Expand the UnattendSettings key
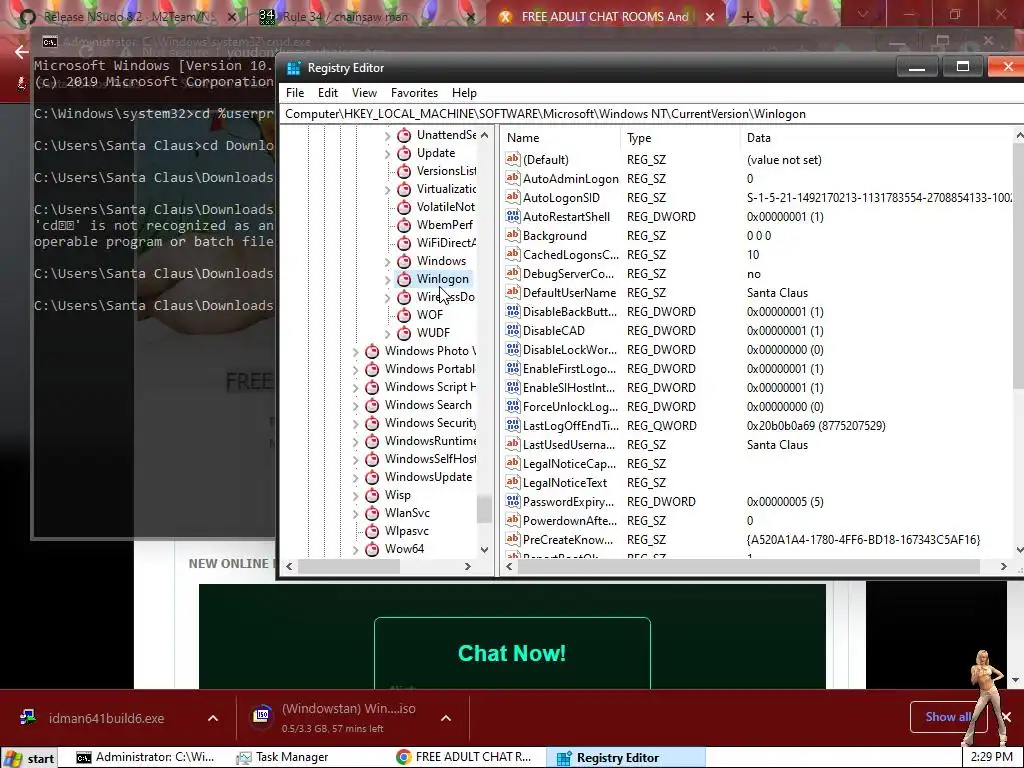The image size is (1024, 768). pyautogui.click(x=387, y=136)
